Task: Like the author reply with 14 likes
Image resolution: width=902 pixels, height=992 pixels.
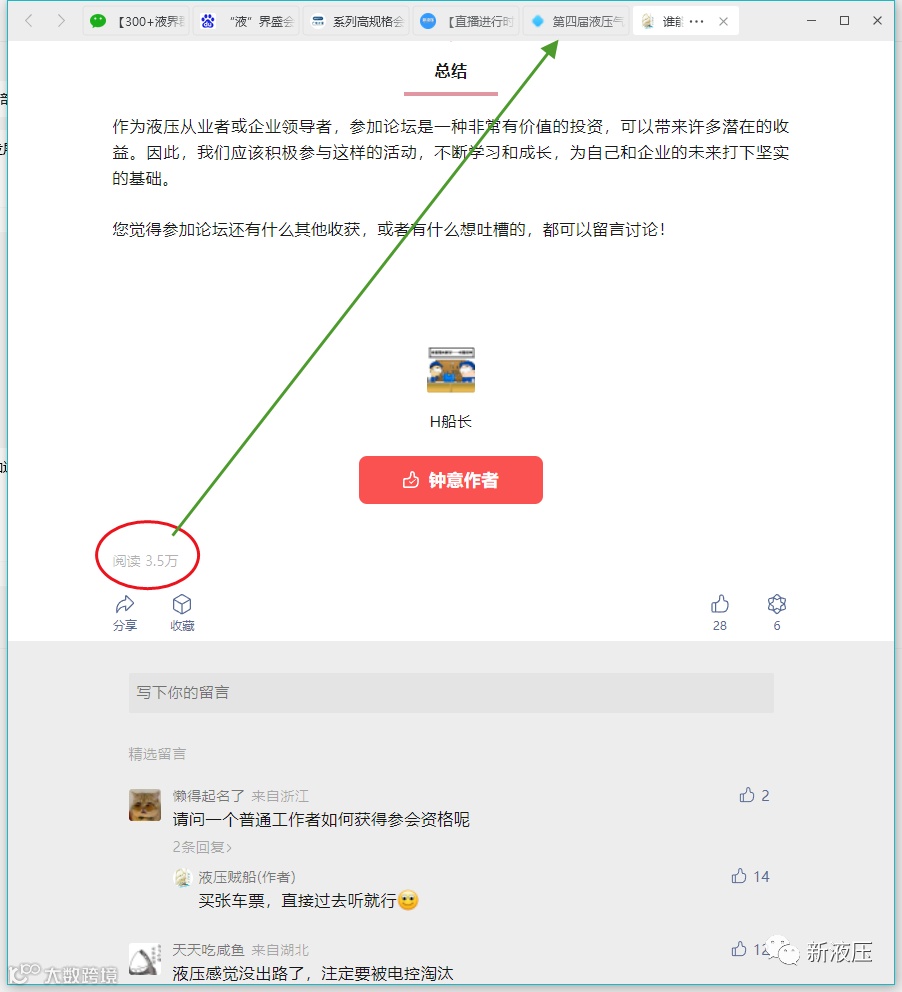Action: tap(739, 876)
